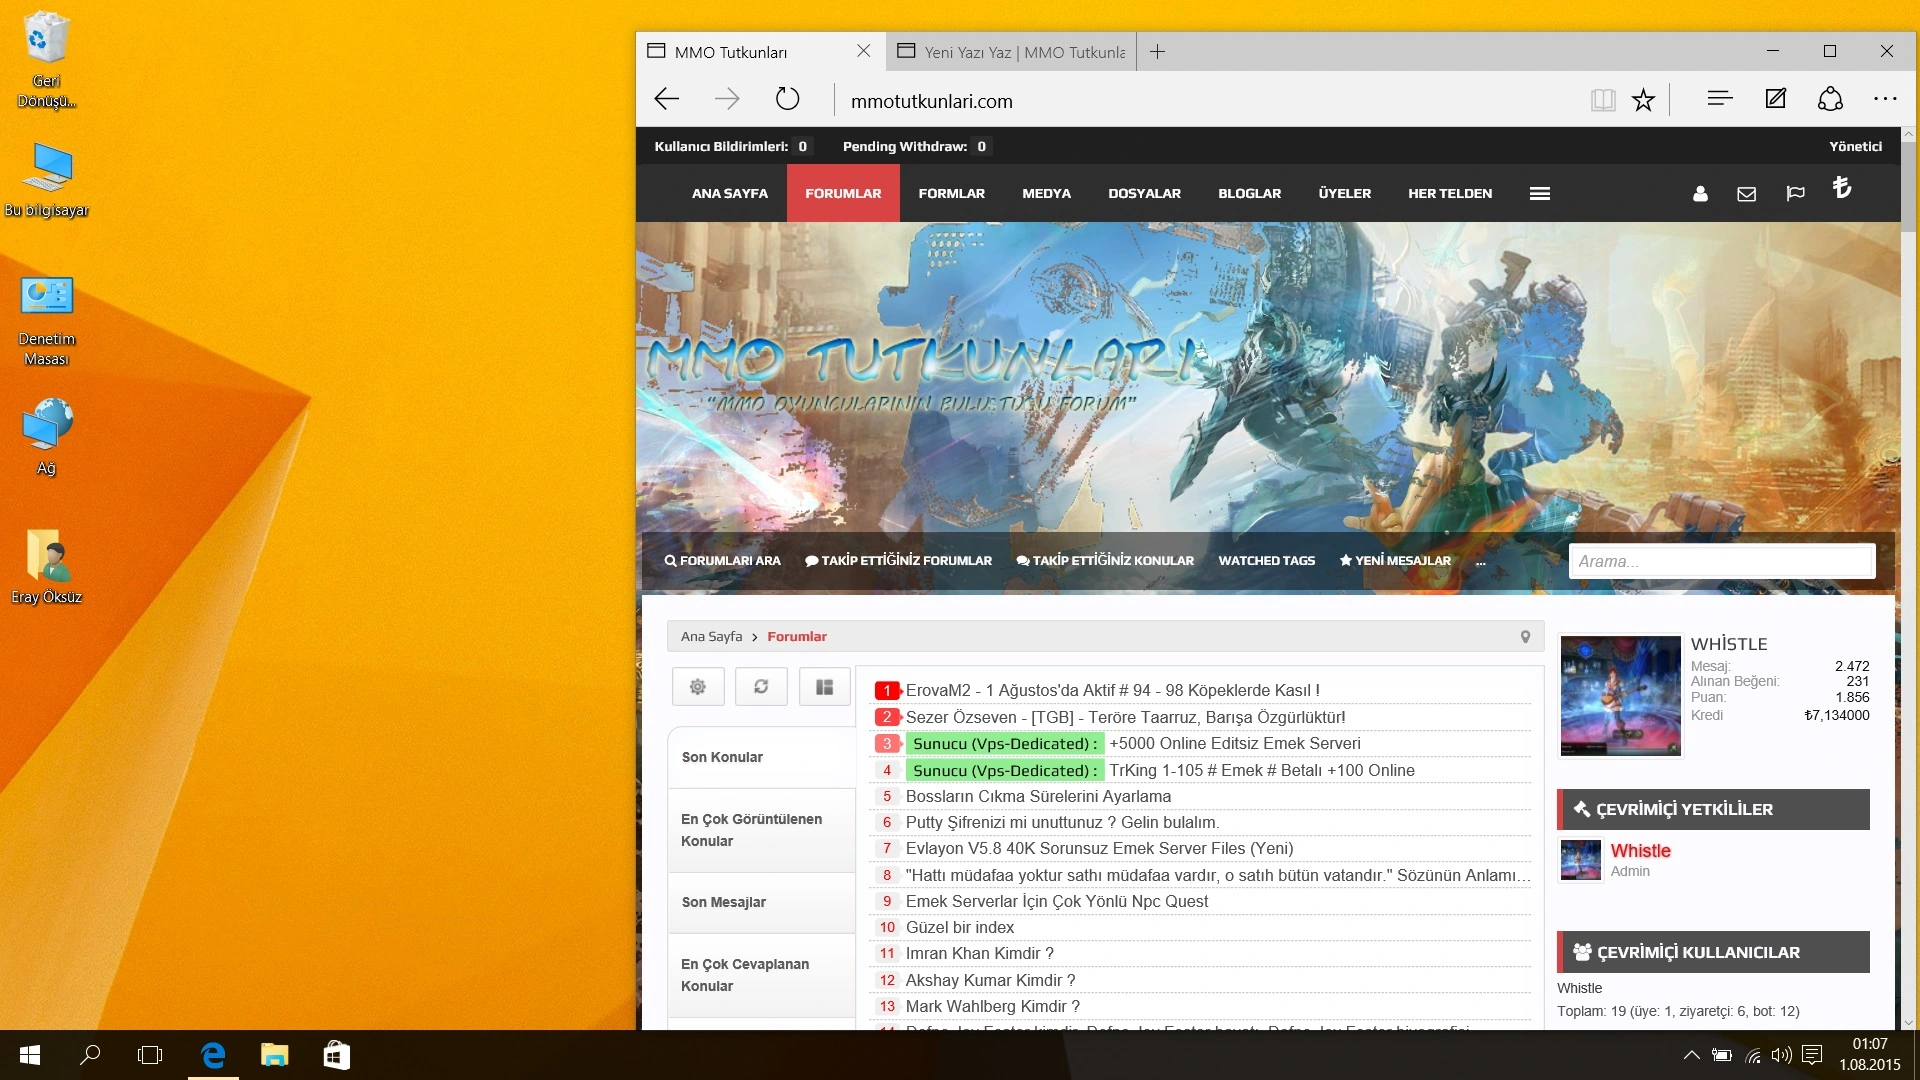Open the Bu bilgisayar desktop icon

coord(46,180)
